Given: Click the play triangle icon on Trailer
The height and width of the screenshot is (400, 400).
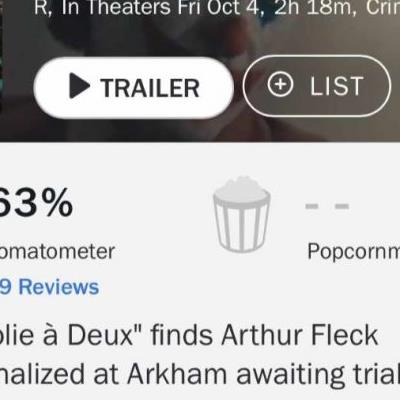Looking at the screenshot, I should point(79,86).
